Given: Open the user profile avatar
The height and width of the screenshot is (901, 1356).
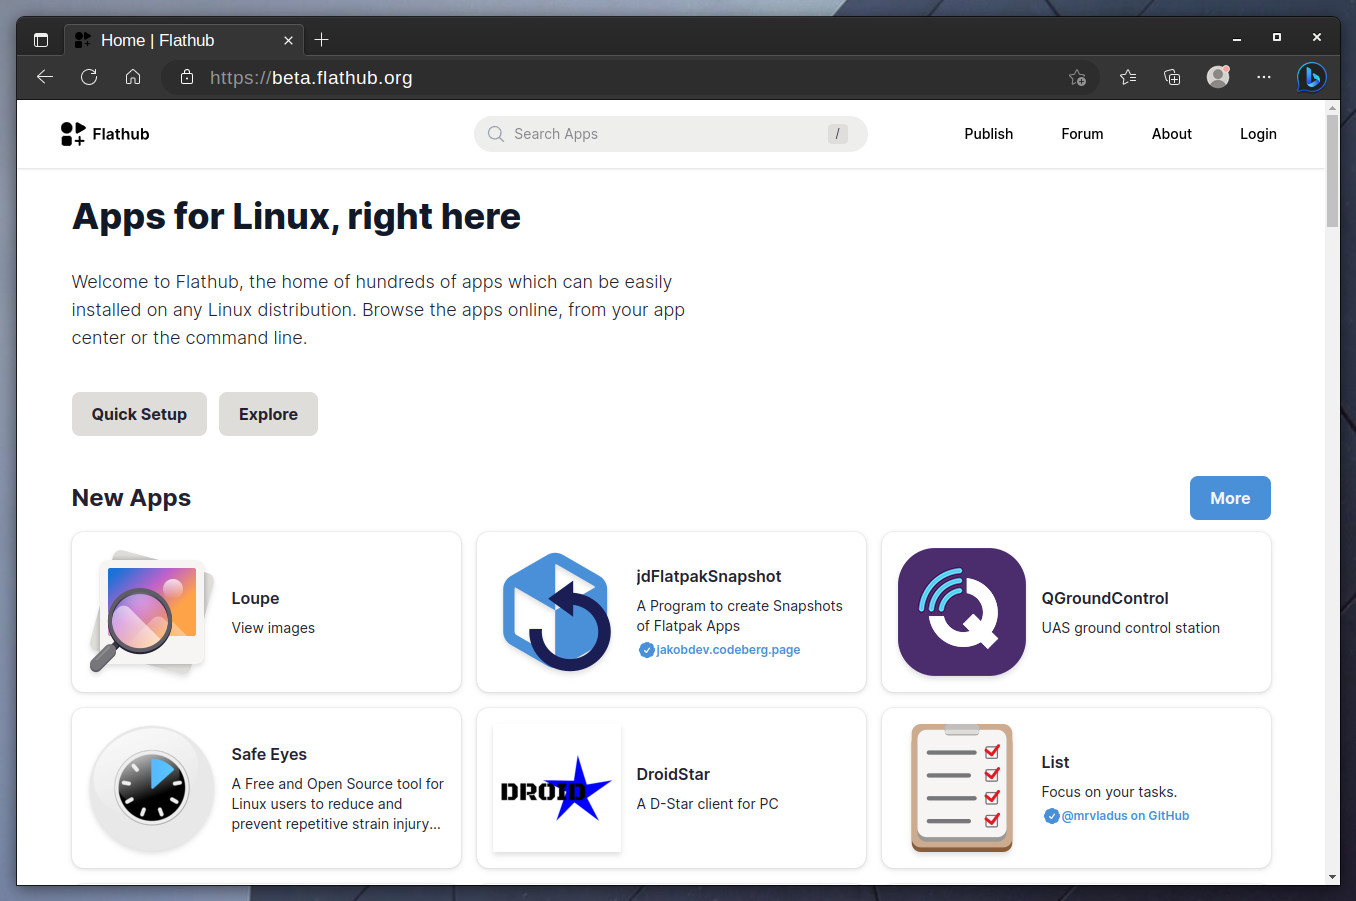Looking at the screenshot, I should point(1218,77).
